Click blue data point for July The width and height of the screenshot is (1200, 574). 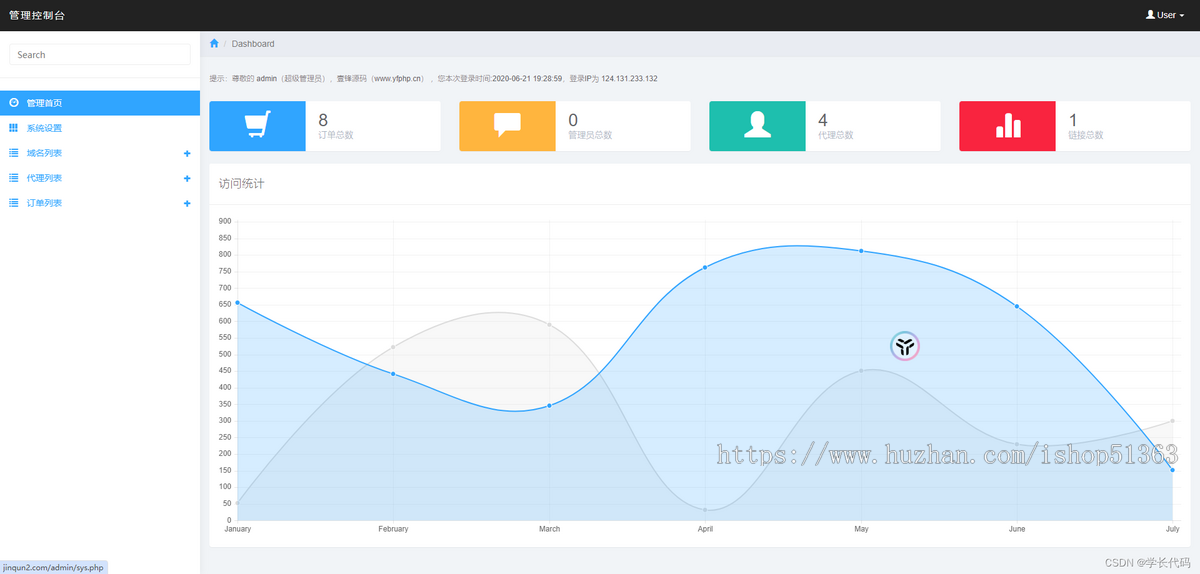[1172, 470]
